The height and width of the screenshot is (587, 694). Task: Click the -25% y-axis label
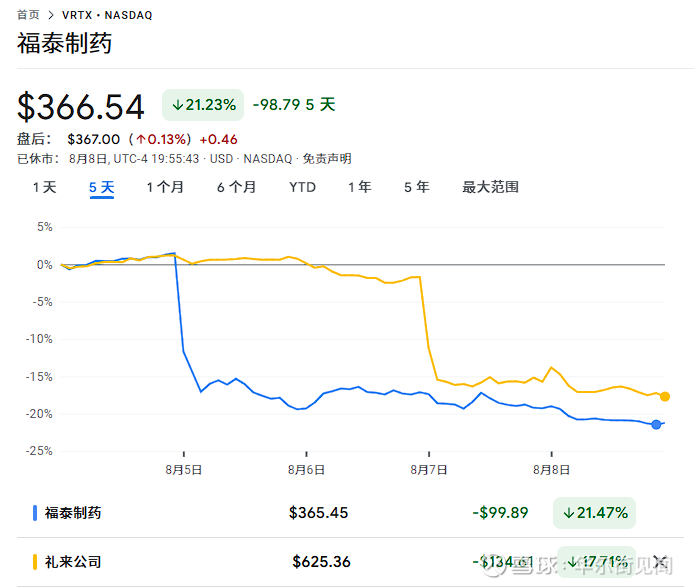click(x=39, y=451)
